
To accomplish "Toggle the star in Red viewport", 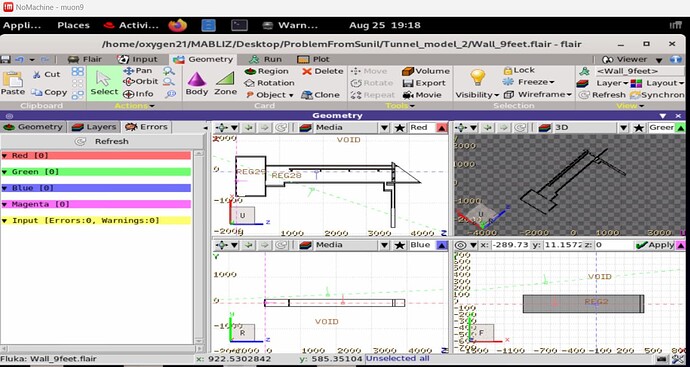I will (400, 128).
